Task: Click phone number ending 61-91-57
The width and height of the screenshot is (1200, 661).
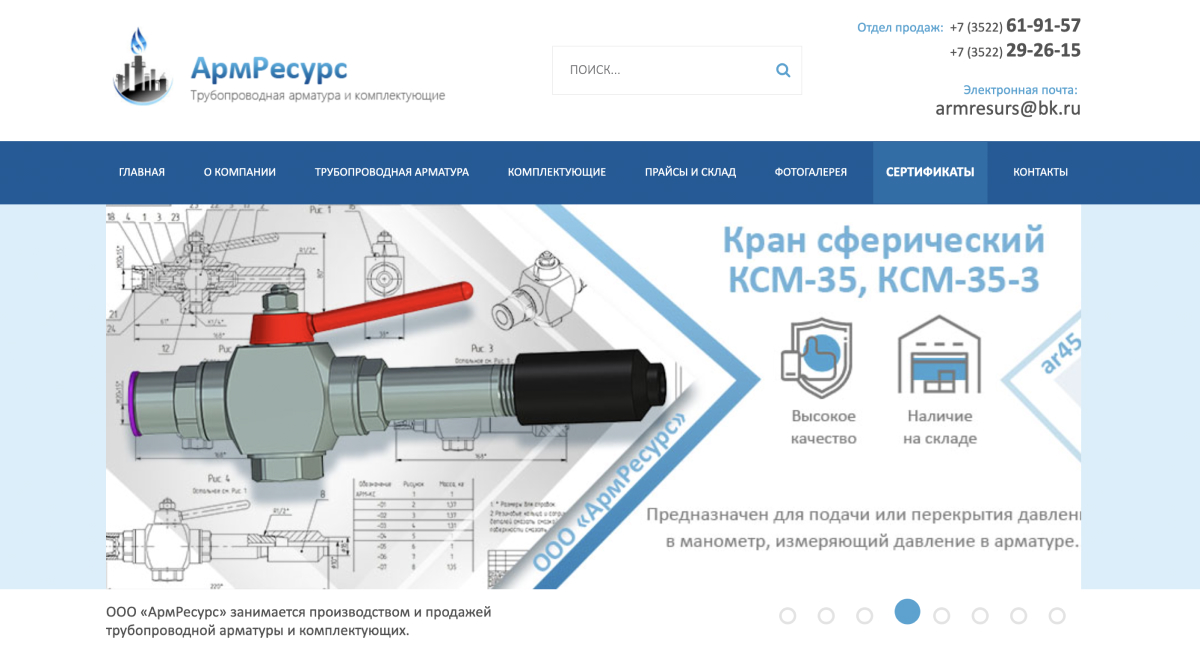Action: pos(1015,26)
